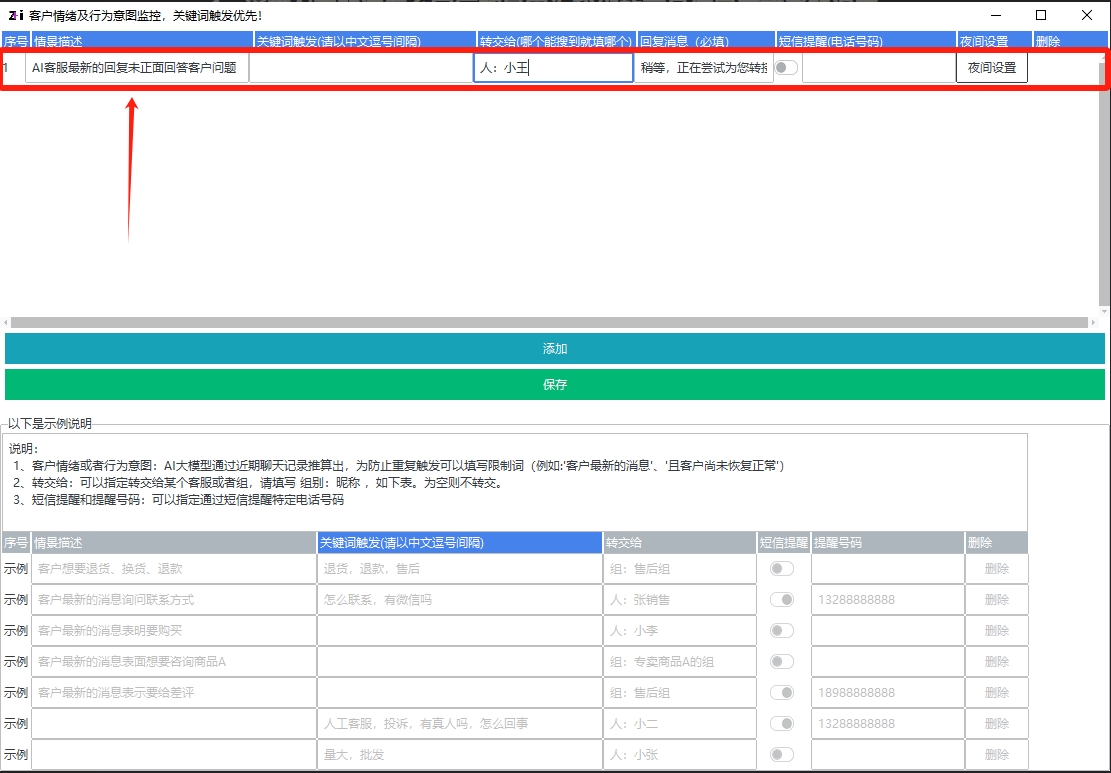Click the 删除 button in first example row

click(996, 569)
